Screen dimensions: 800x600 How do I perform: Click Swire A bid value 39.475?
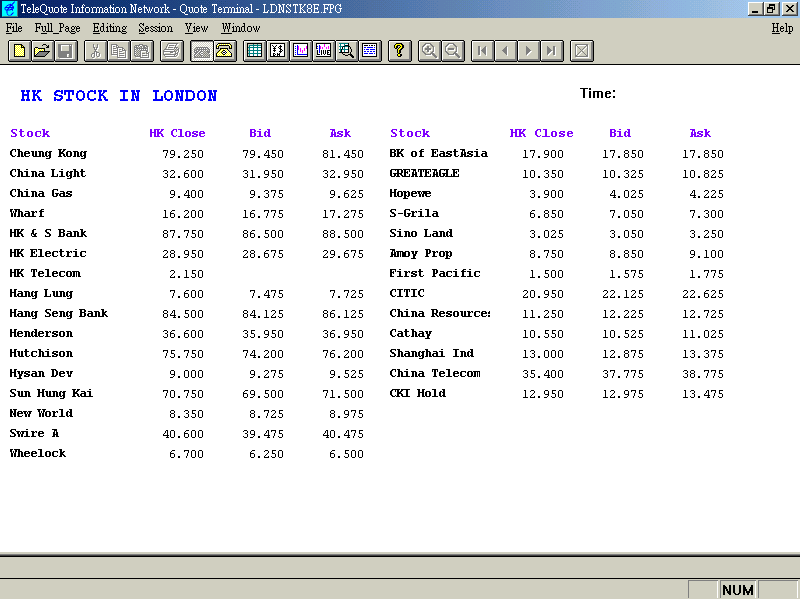pos(263,434)
